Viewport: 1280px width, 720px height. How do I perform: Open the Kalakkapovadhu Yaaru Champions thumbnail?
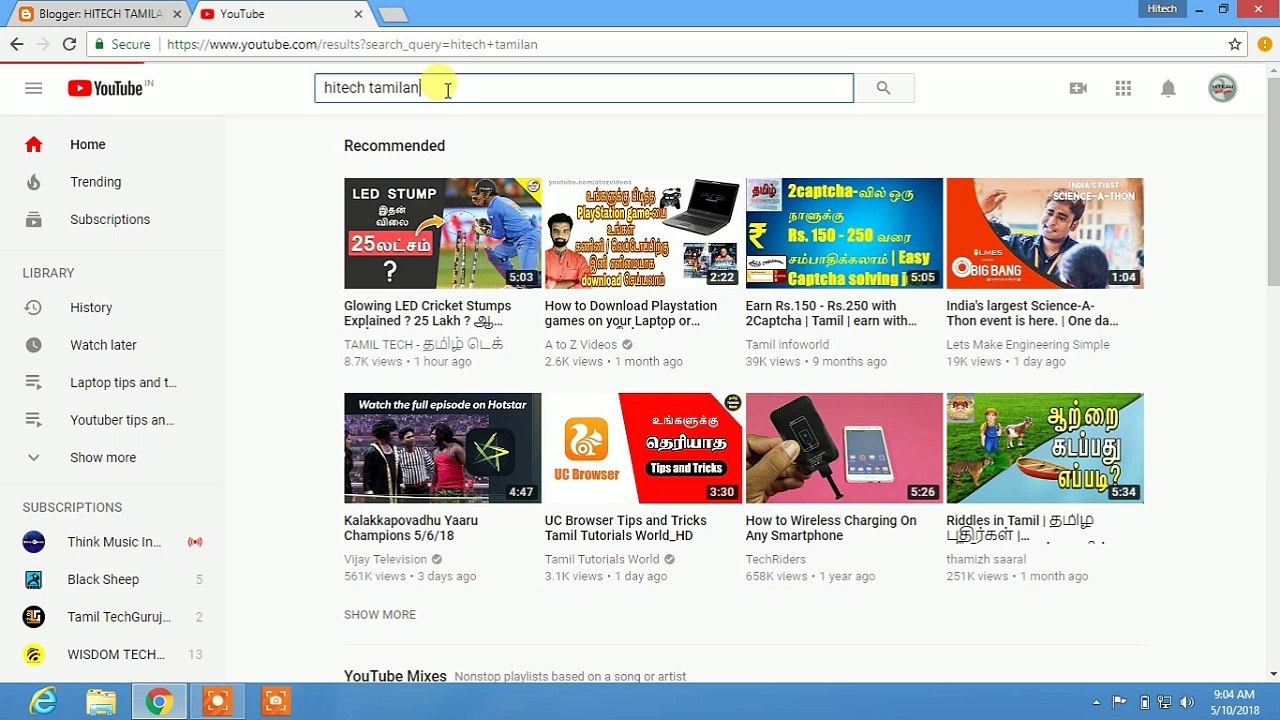point(442,448)
